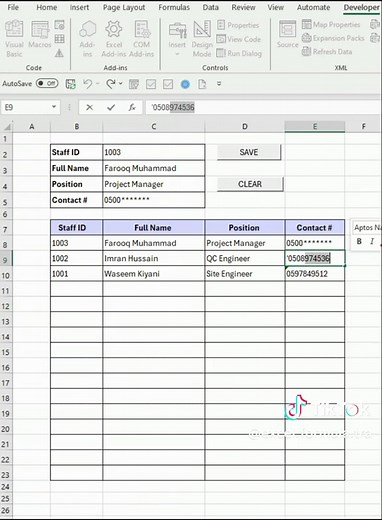
Task: Select row 10 header
Action: coord(6,275)
